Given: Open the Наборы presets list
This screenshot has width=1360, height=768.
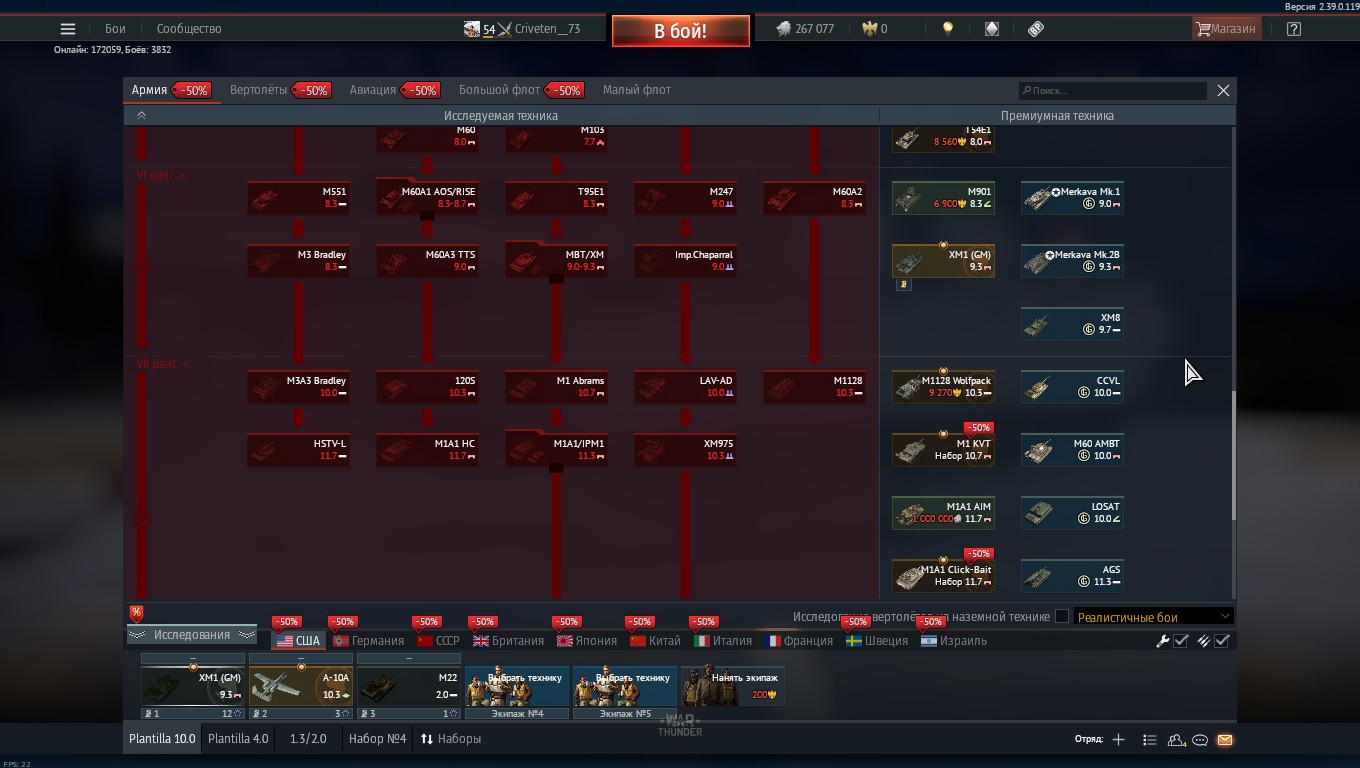Looking at the screenshot, I should (x=450, y=739).
